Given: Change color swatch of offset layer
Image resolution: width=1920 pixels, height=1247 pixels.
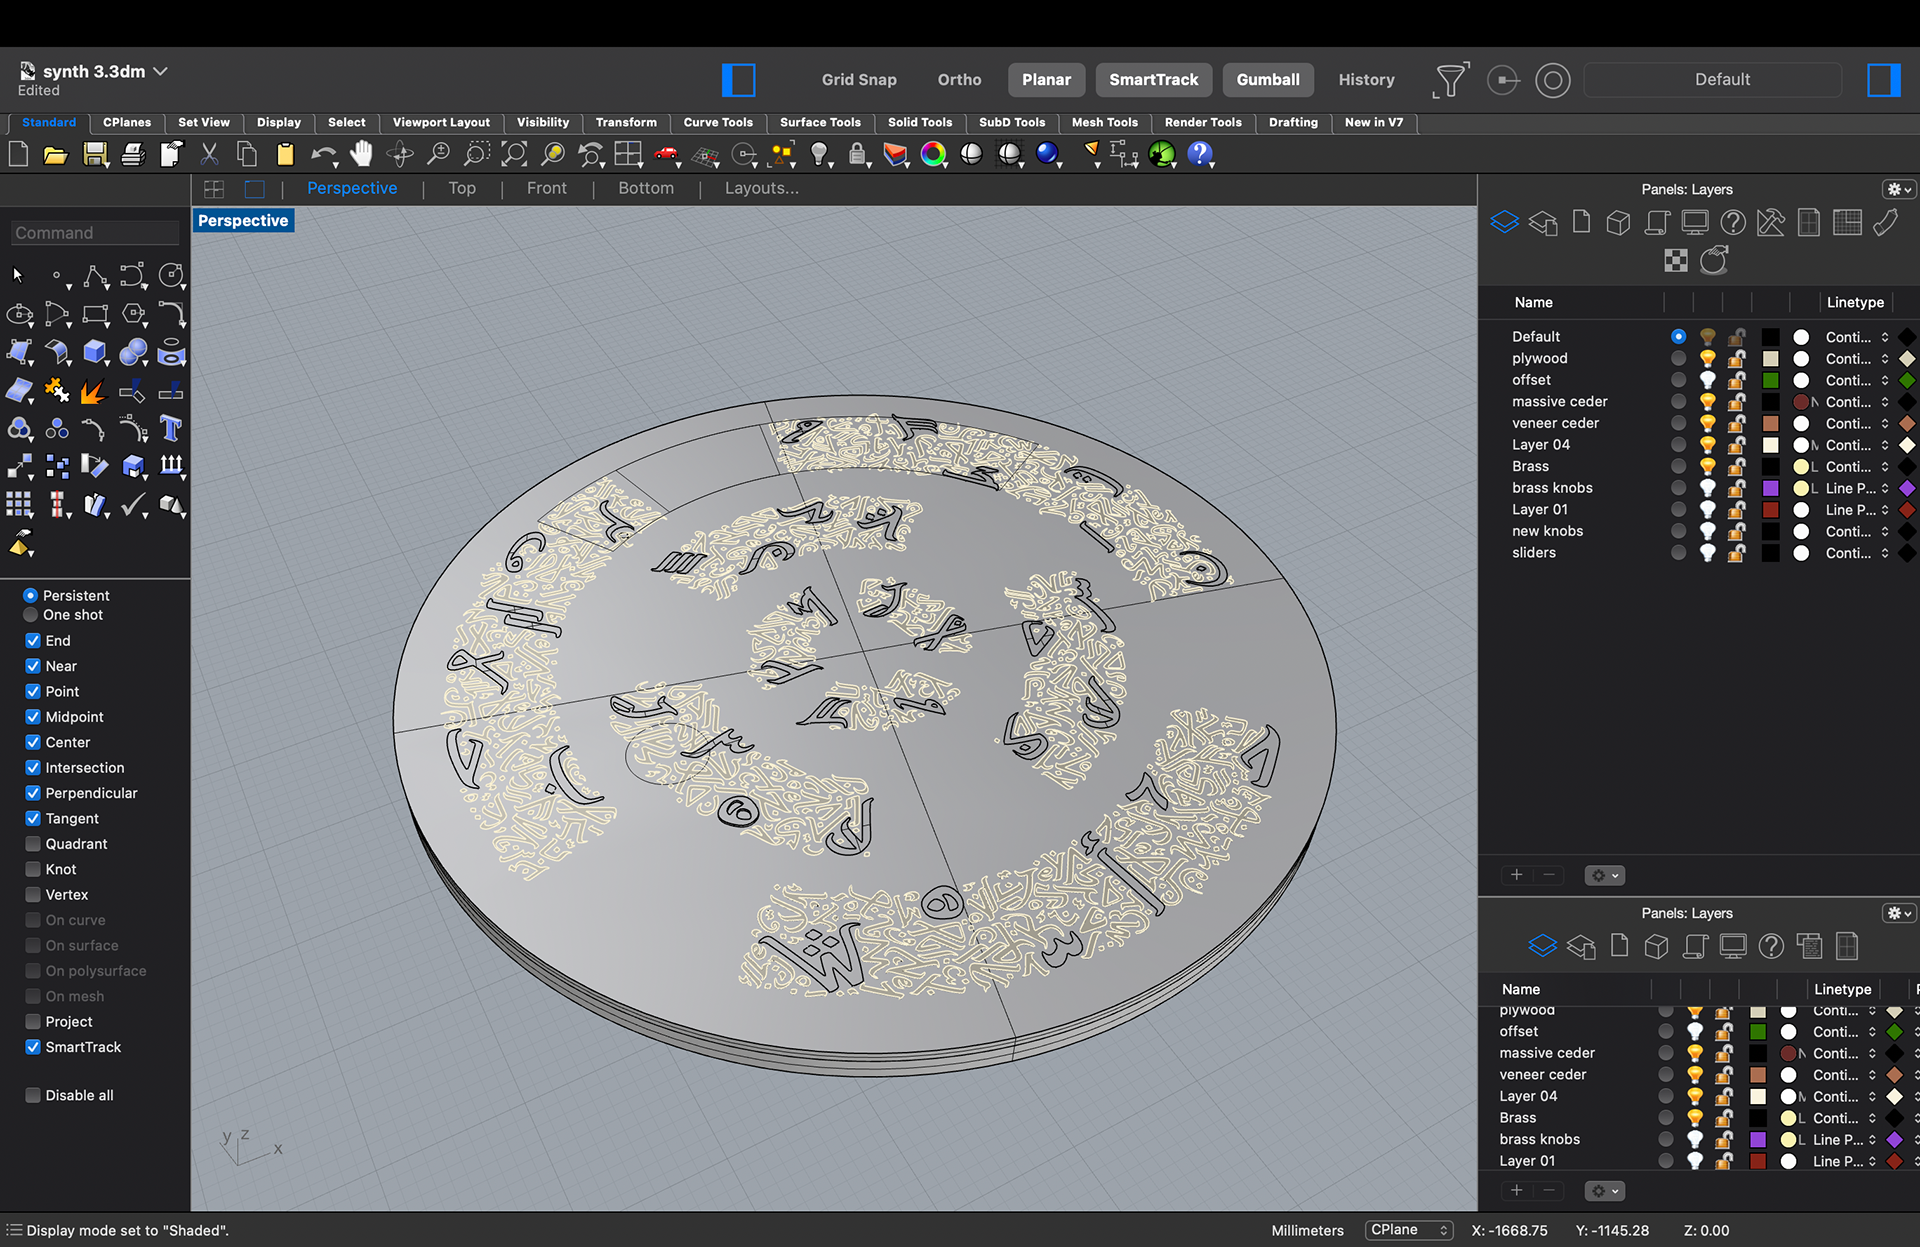Looking at the screenshot, I should coord(1770,380).
